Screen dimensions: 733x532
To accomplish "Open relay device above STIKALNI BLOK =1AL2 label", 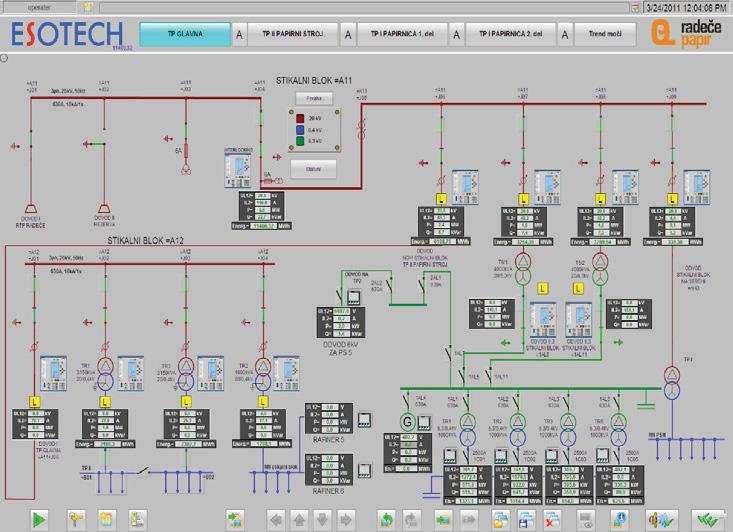I will (x=543, y=320).
